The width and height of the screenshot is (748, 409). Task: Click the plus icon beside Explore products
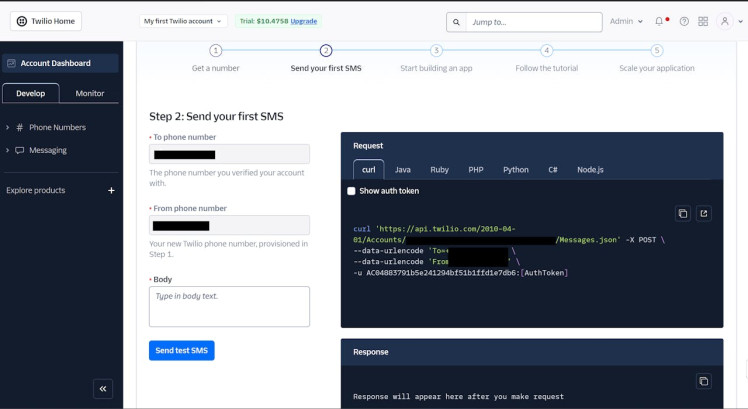(111, 190)
